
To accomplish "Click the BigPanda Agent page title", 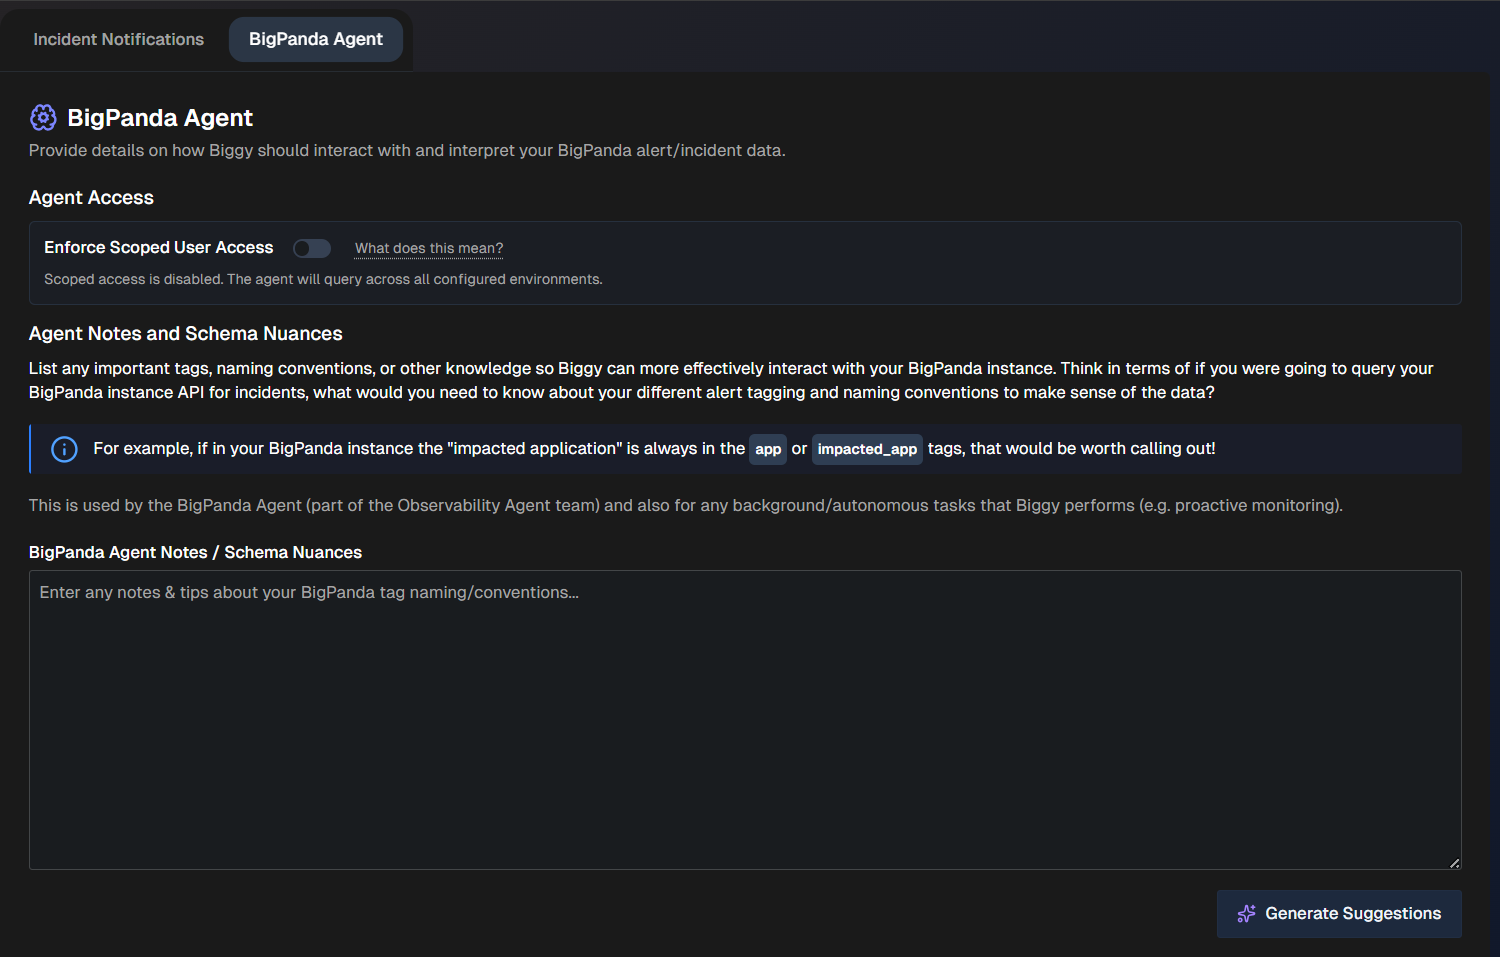I will [159, 117].
